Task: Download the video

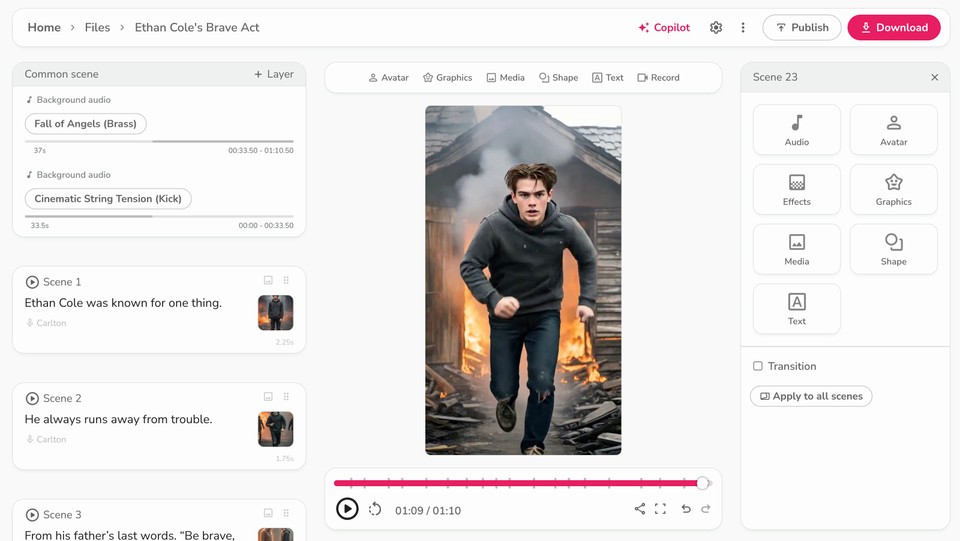Action: tap(894, 28)
